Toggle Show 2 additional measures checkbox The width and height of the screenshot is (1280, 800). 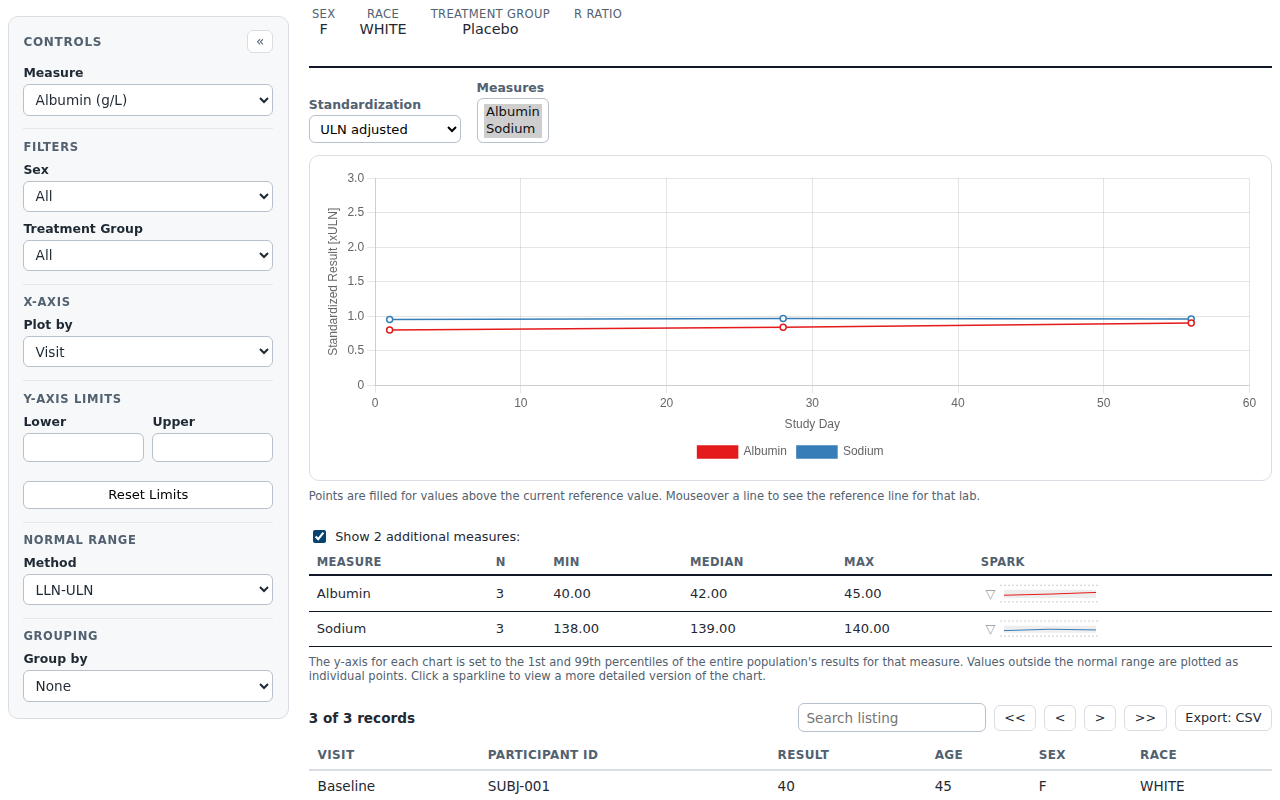pos(319,537)
